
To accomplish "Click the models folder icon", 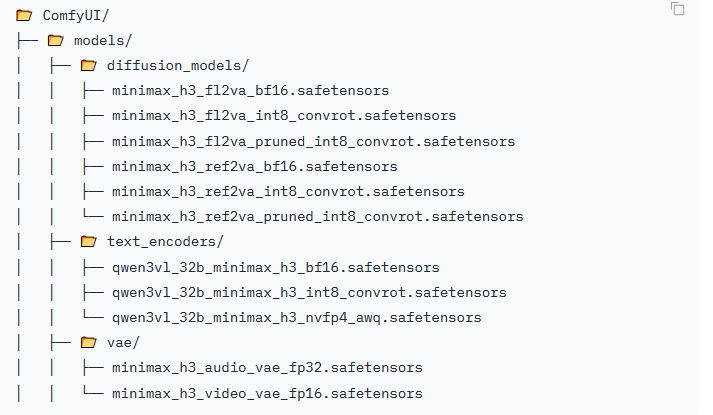I will 55,41.
